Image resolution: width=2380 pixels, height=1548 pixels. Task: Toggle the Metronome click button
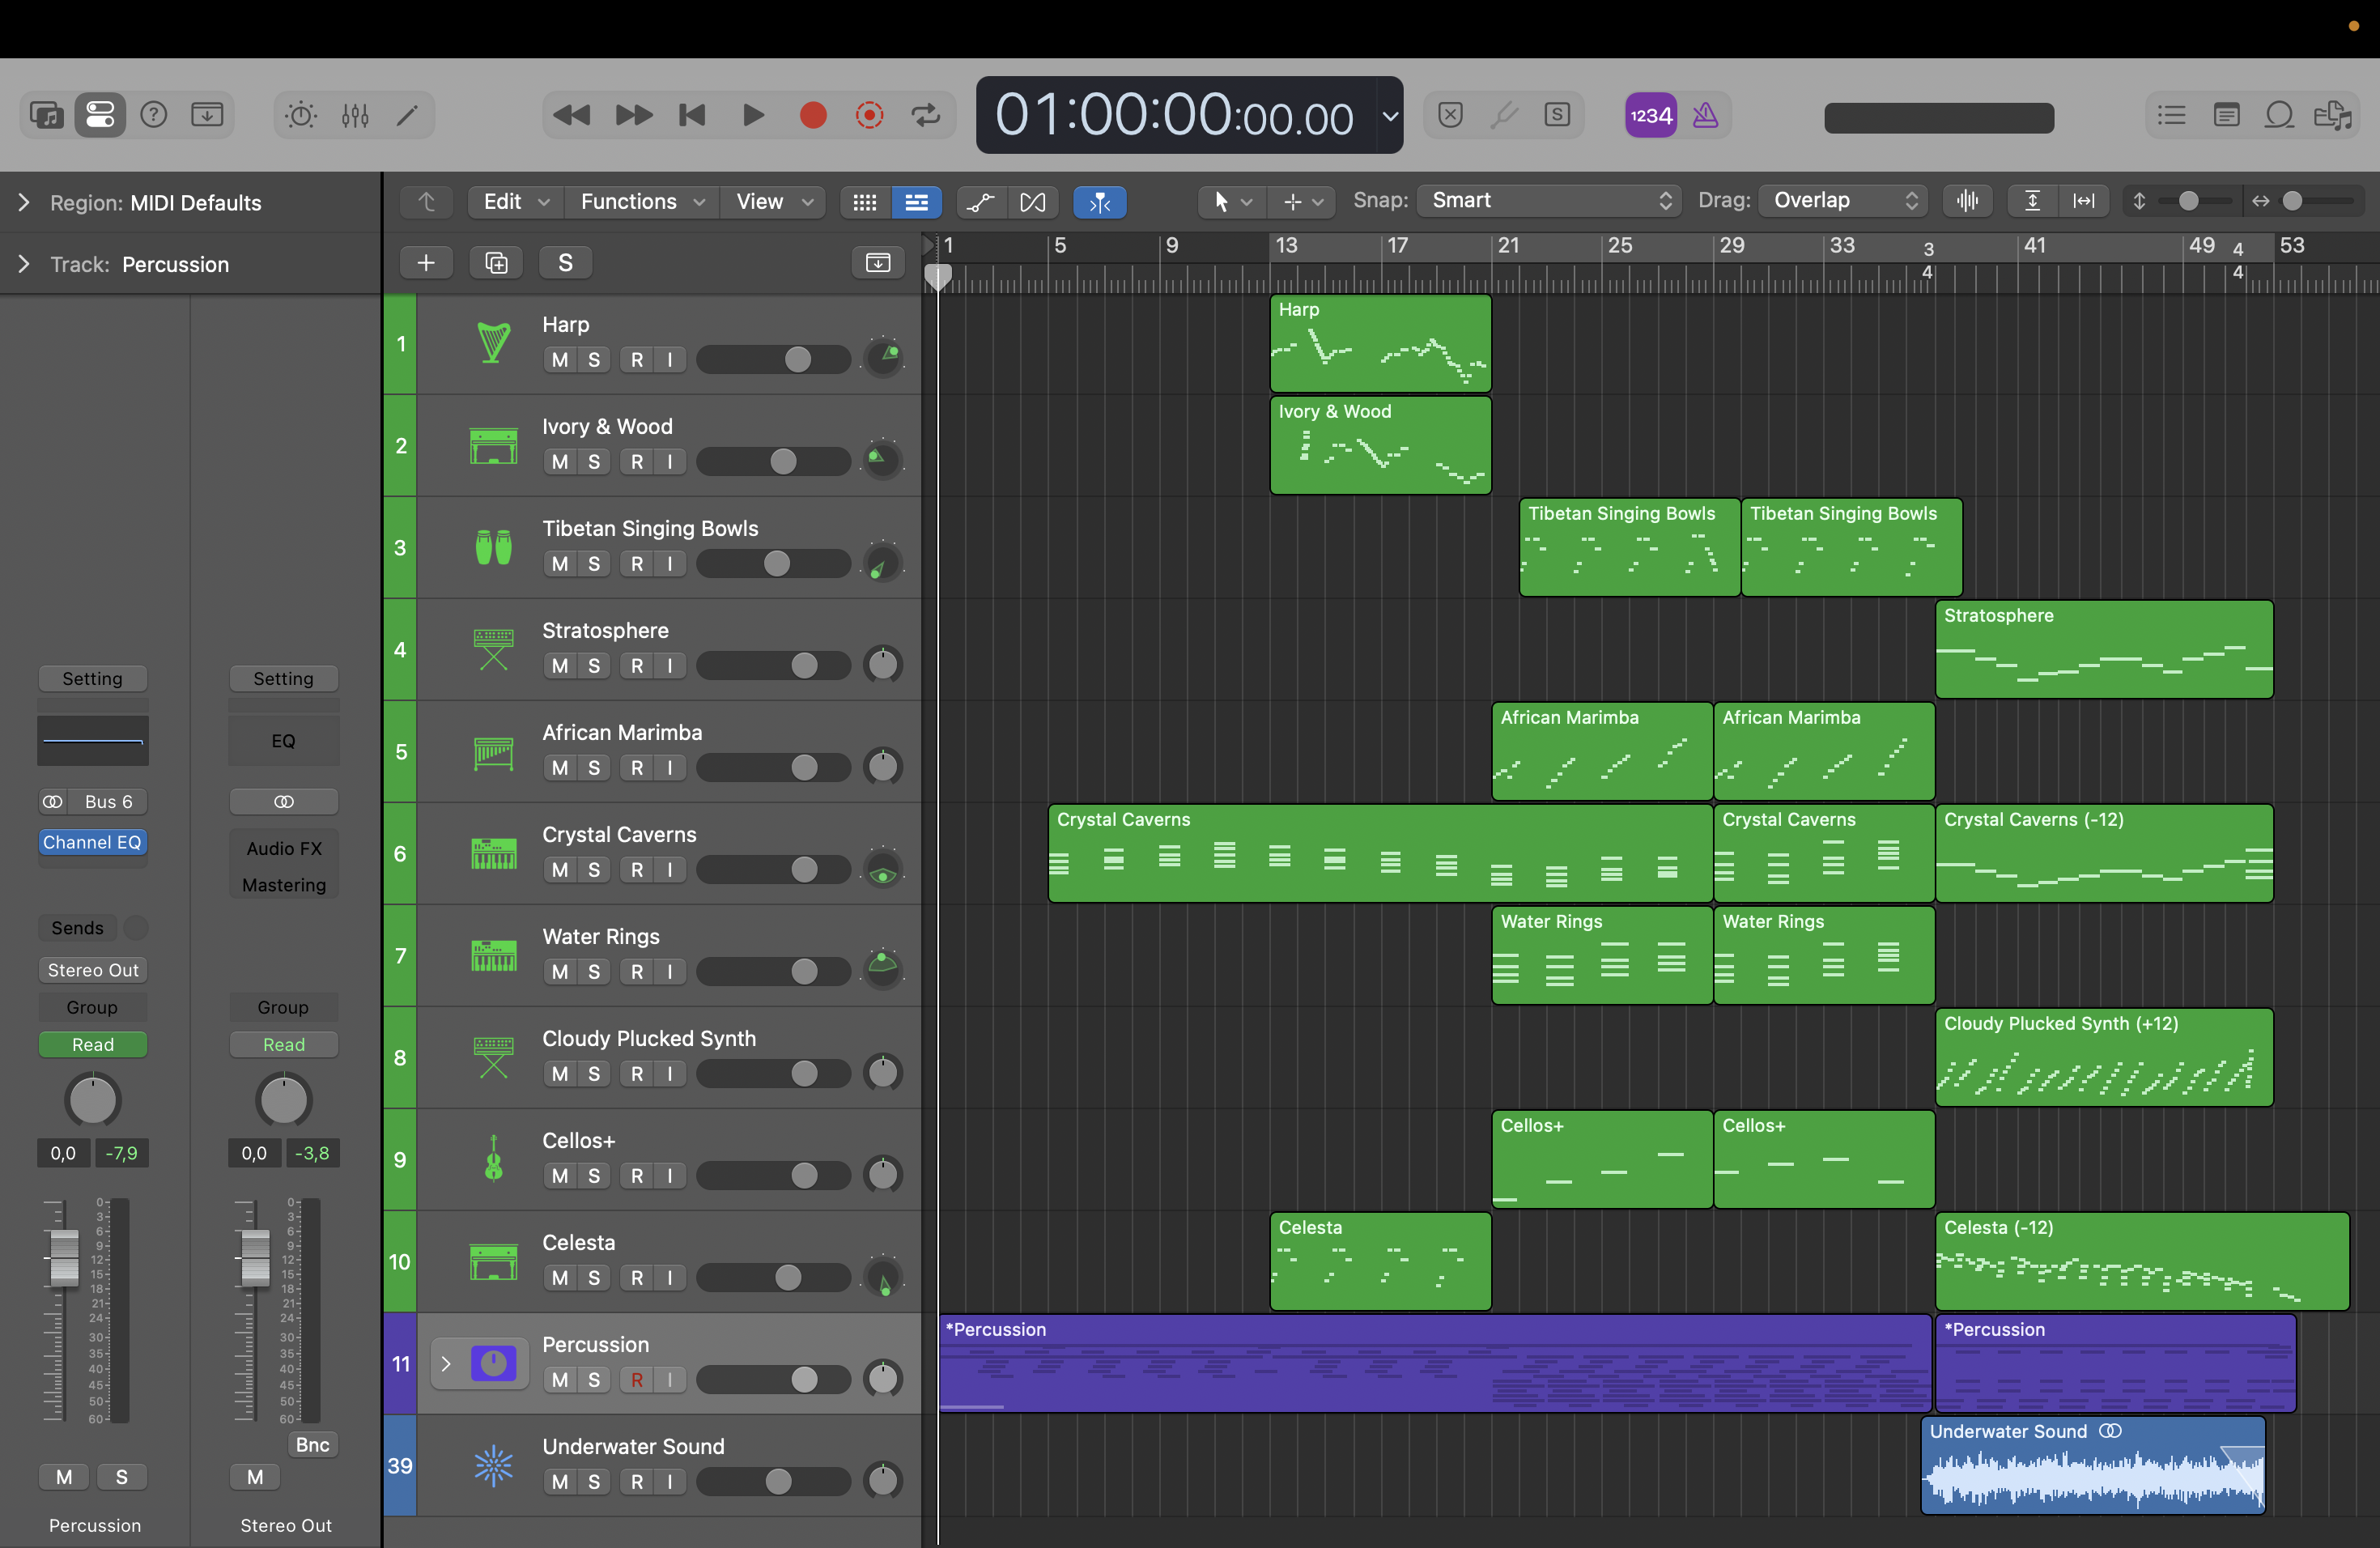pyautogui.click(x=1705, y=115)
